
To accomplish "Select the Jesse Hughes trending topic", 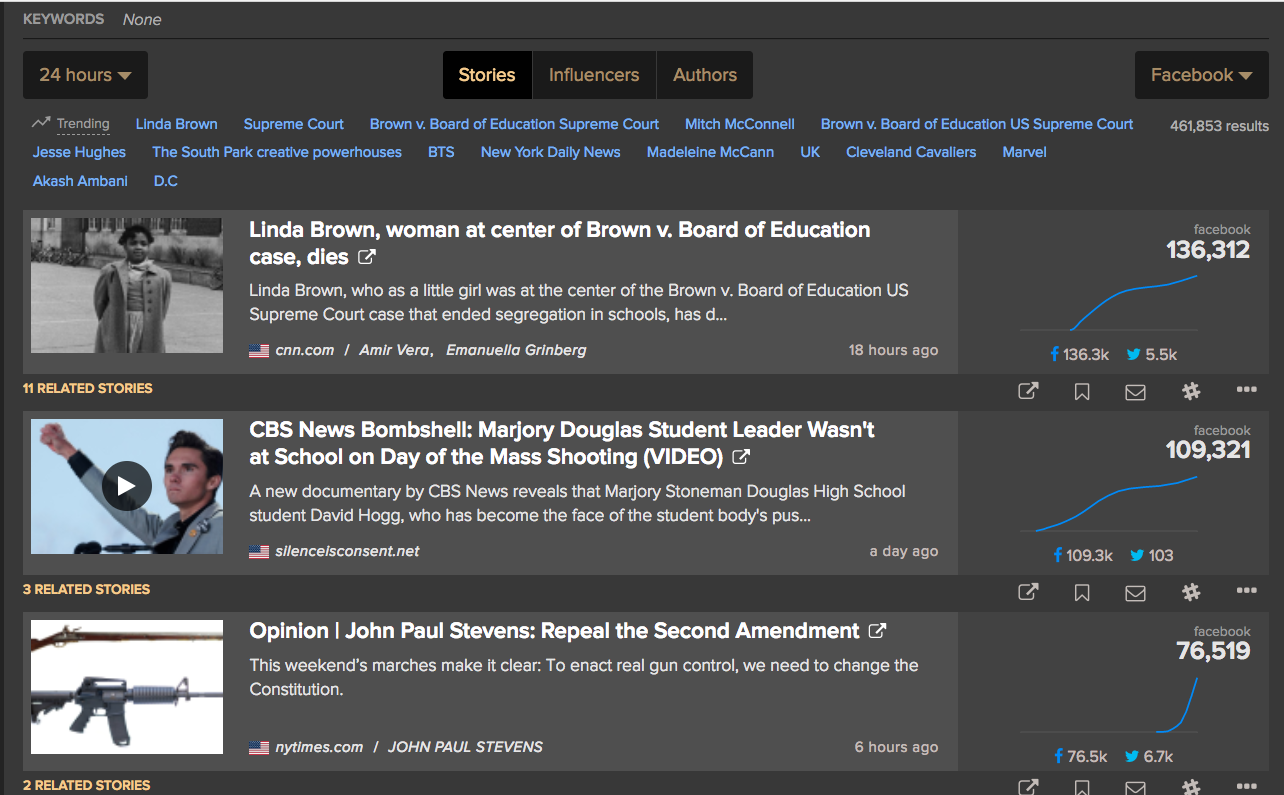I will tap(79, 152).
